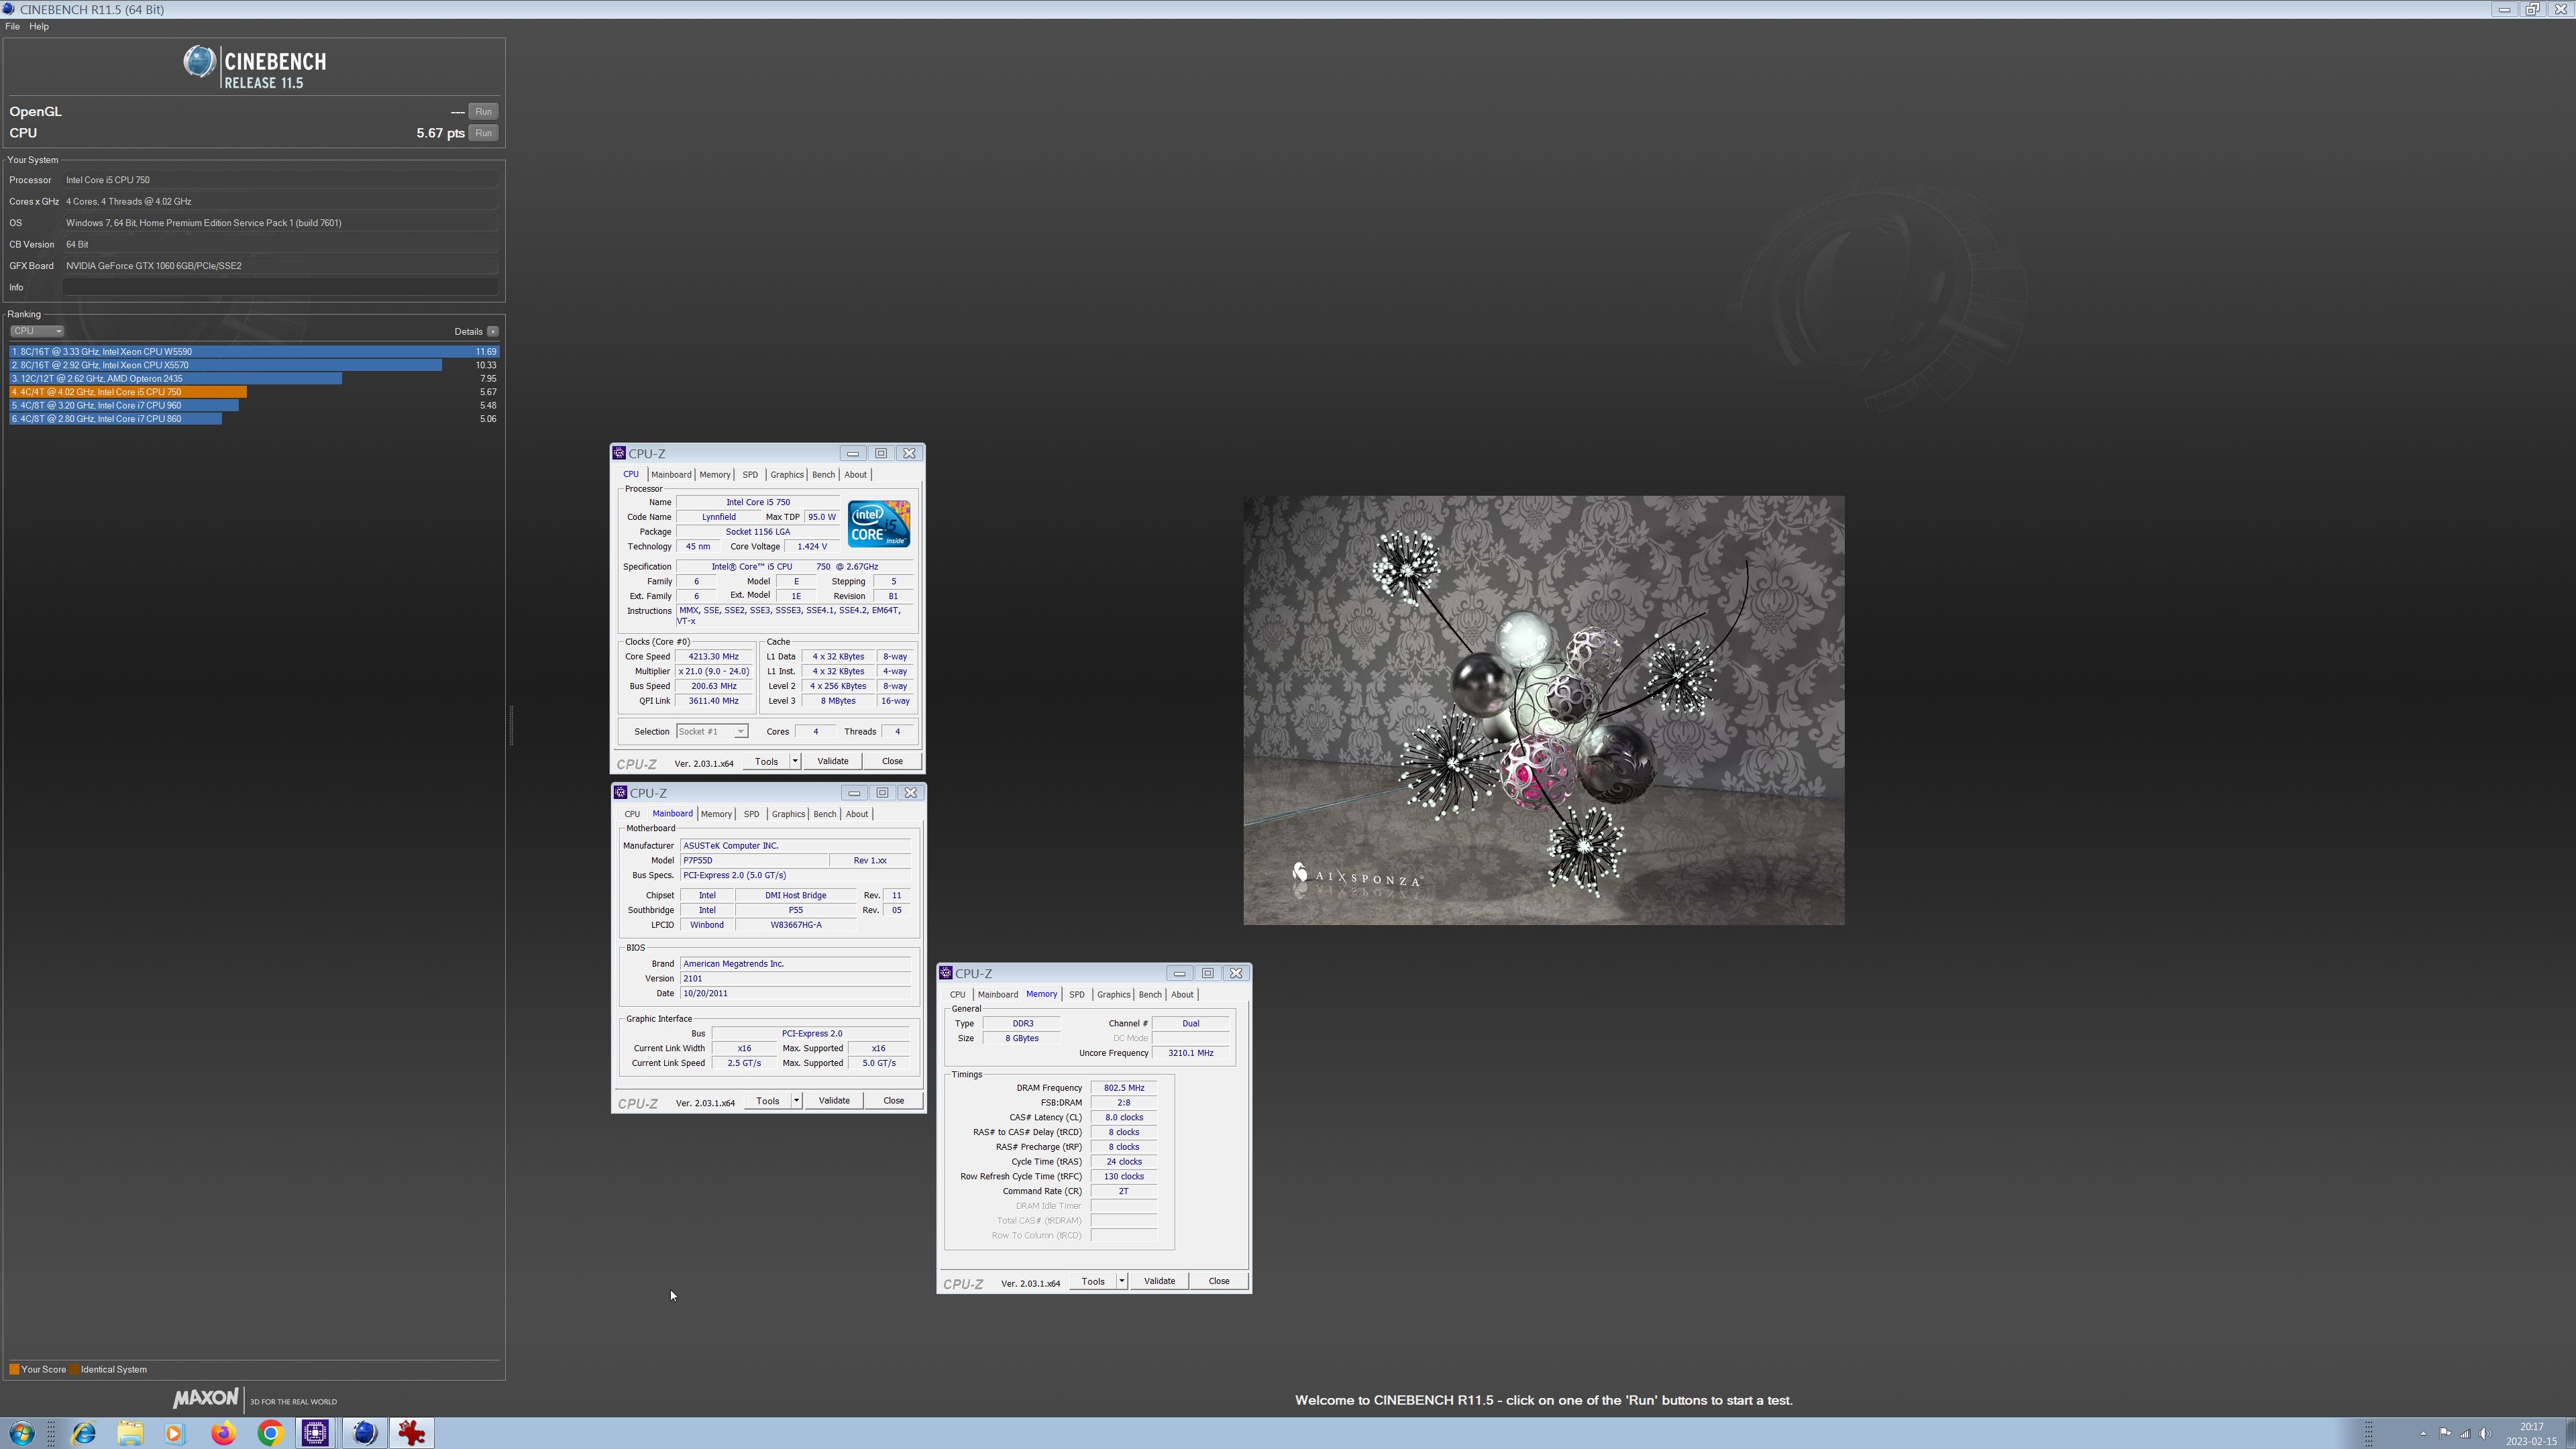Click Tools button in Memory CPU-Z window
Image resolution: width=2576 pixels, height=1449 pixels.
pyautogui.click(x=1093, y=1281)
